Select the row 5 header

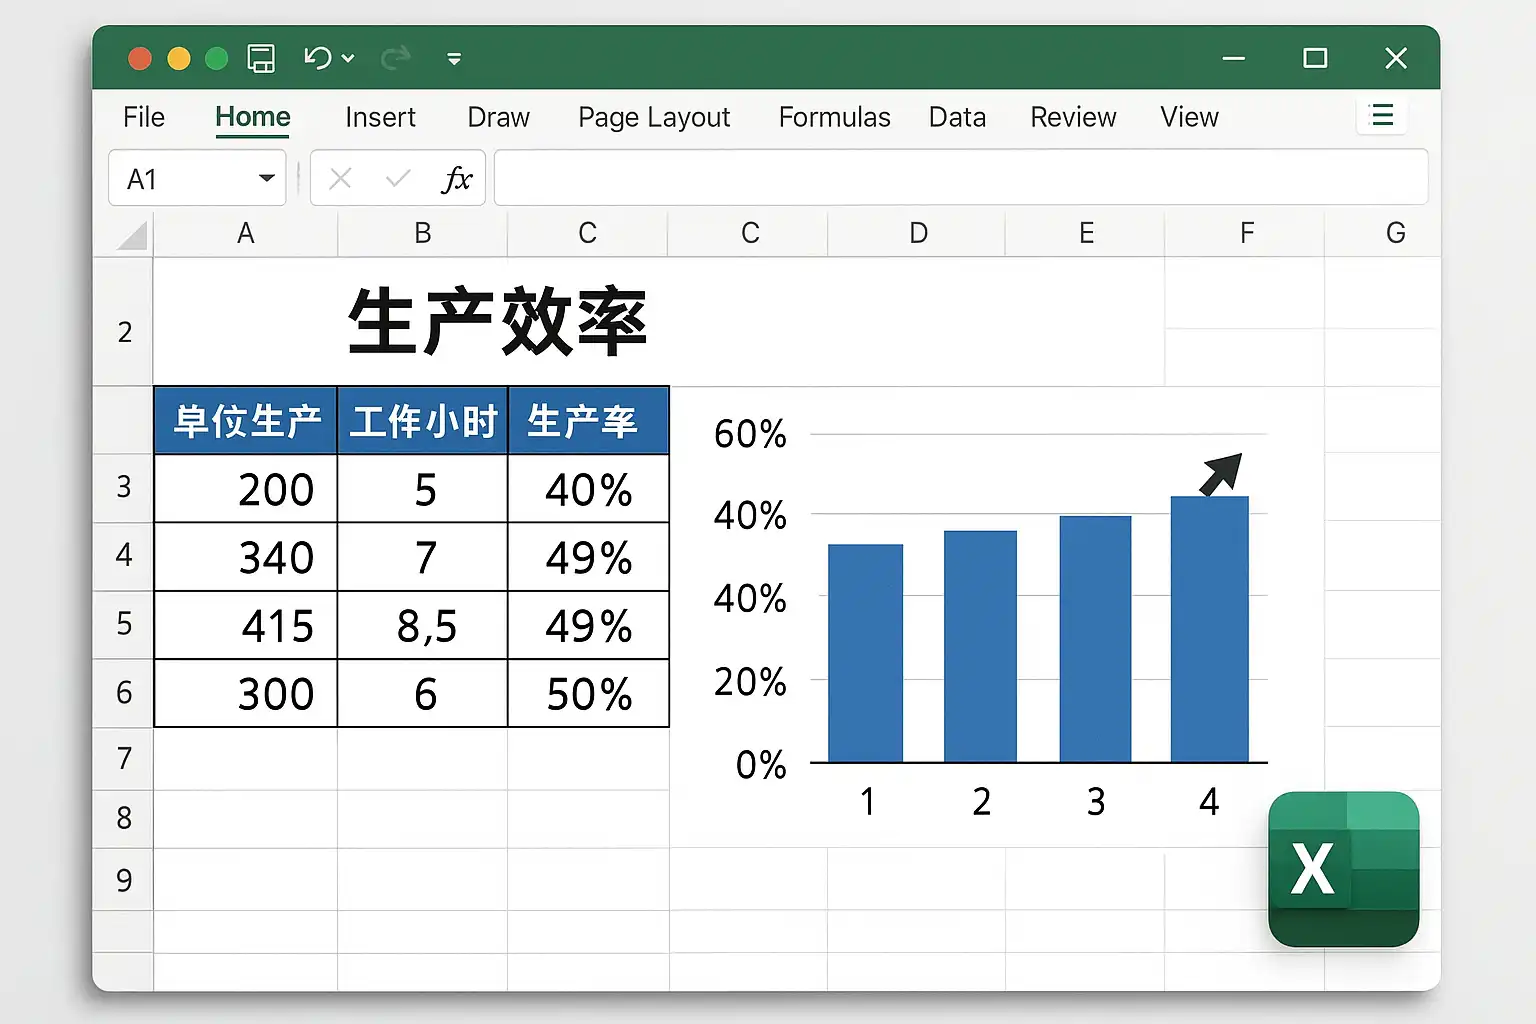pos(124,624)
